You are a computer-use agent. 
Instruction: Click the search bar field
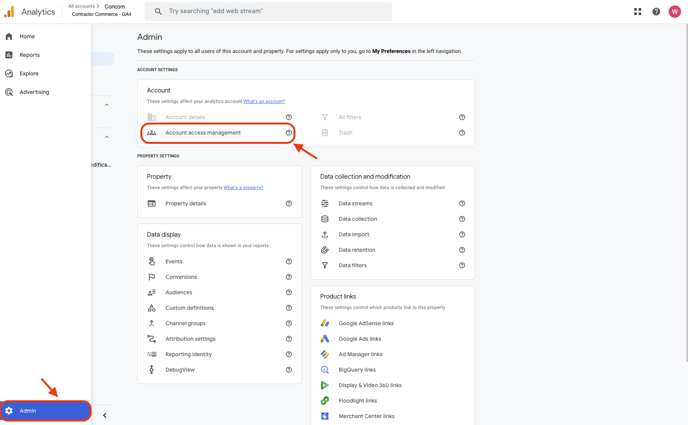268,11
